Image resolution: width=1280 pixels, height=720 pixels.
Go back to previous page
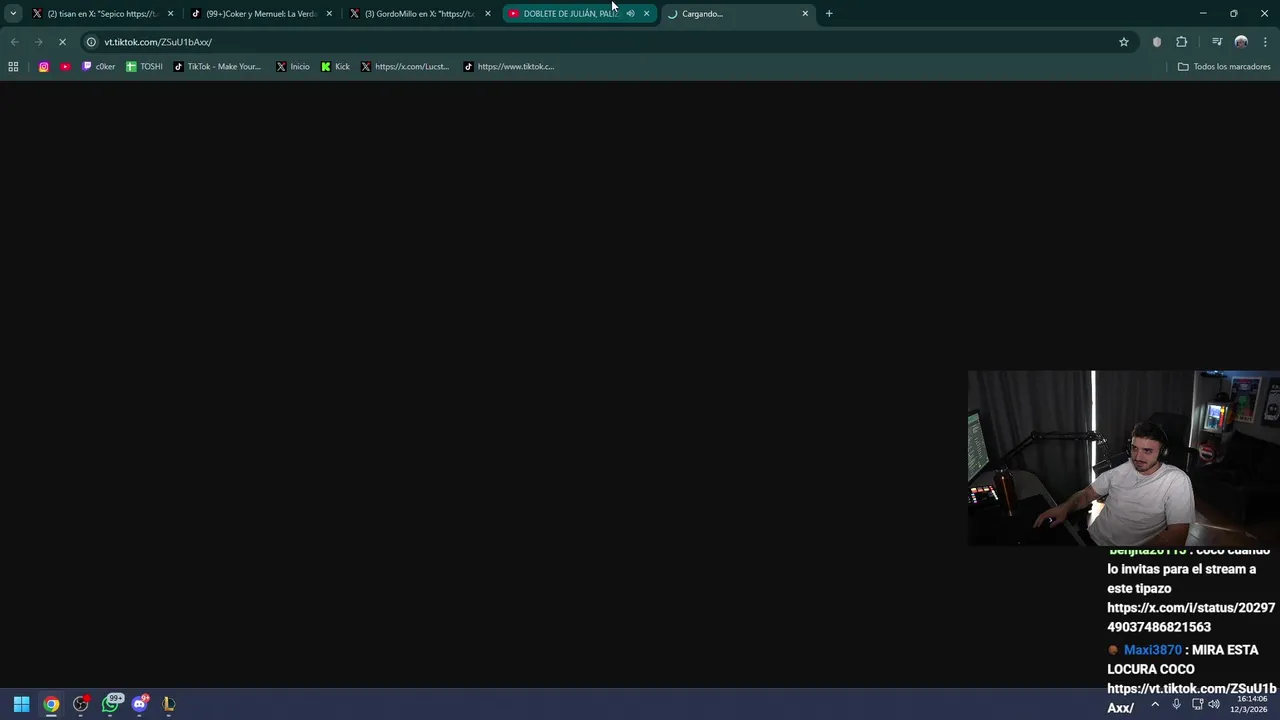[x=14, y=42]
